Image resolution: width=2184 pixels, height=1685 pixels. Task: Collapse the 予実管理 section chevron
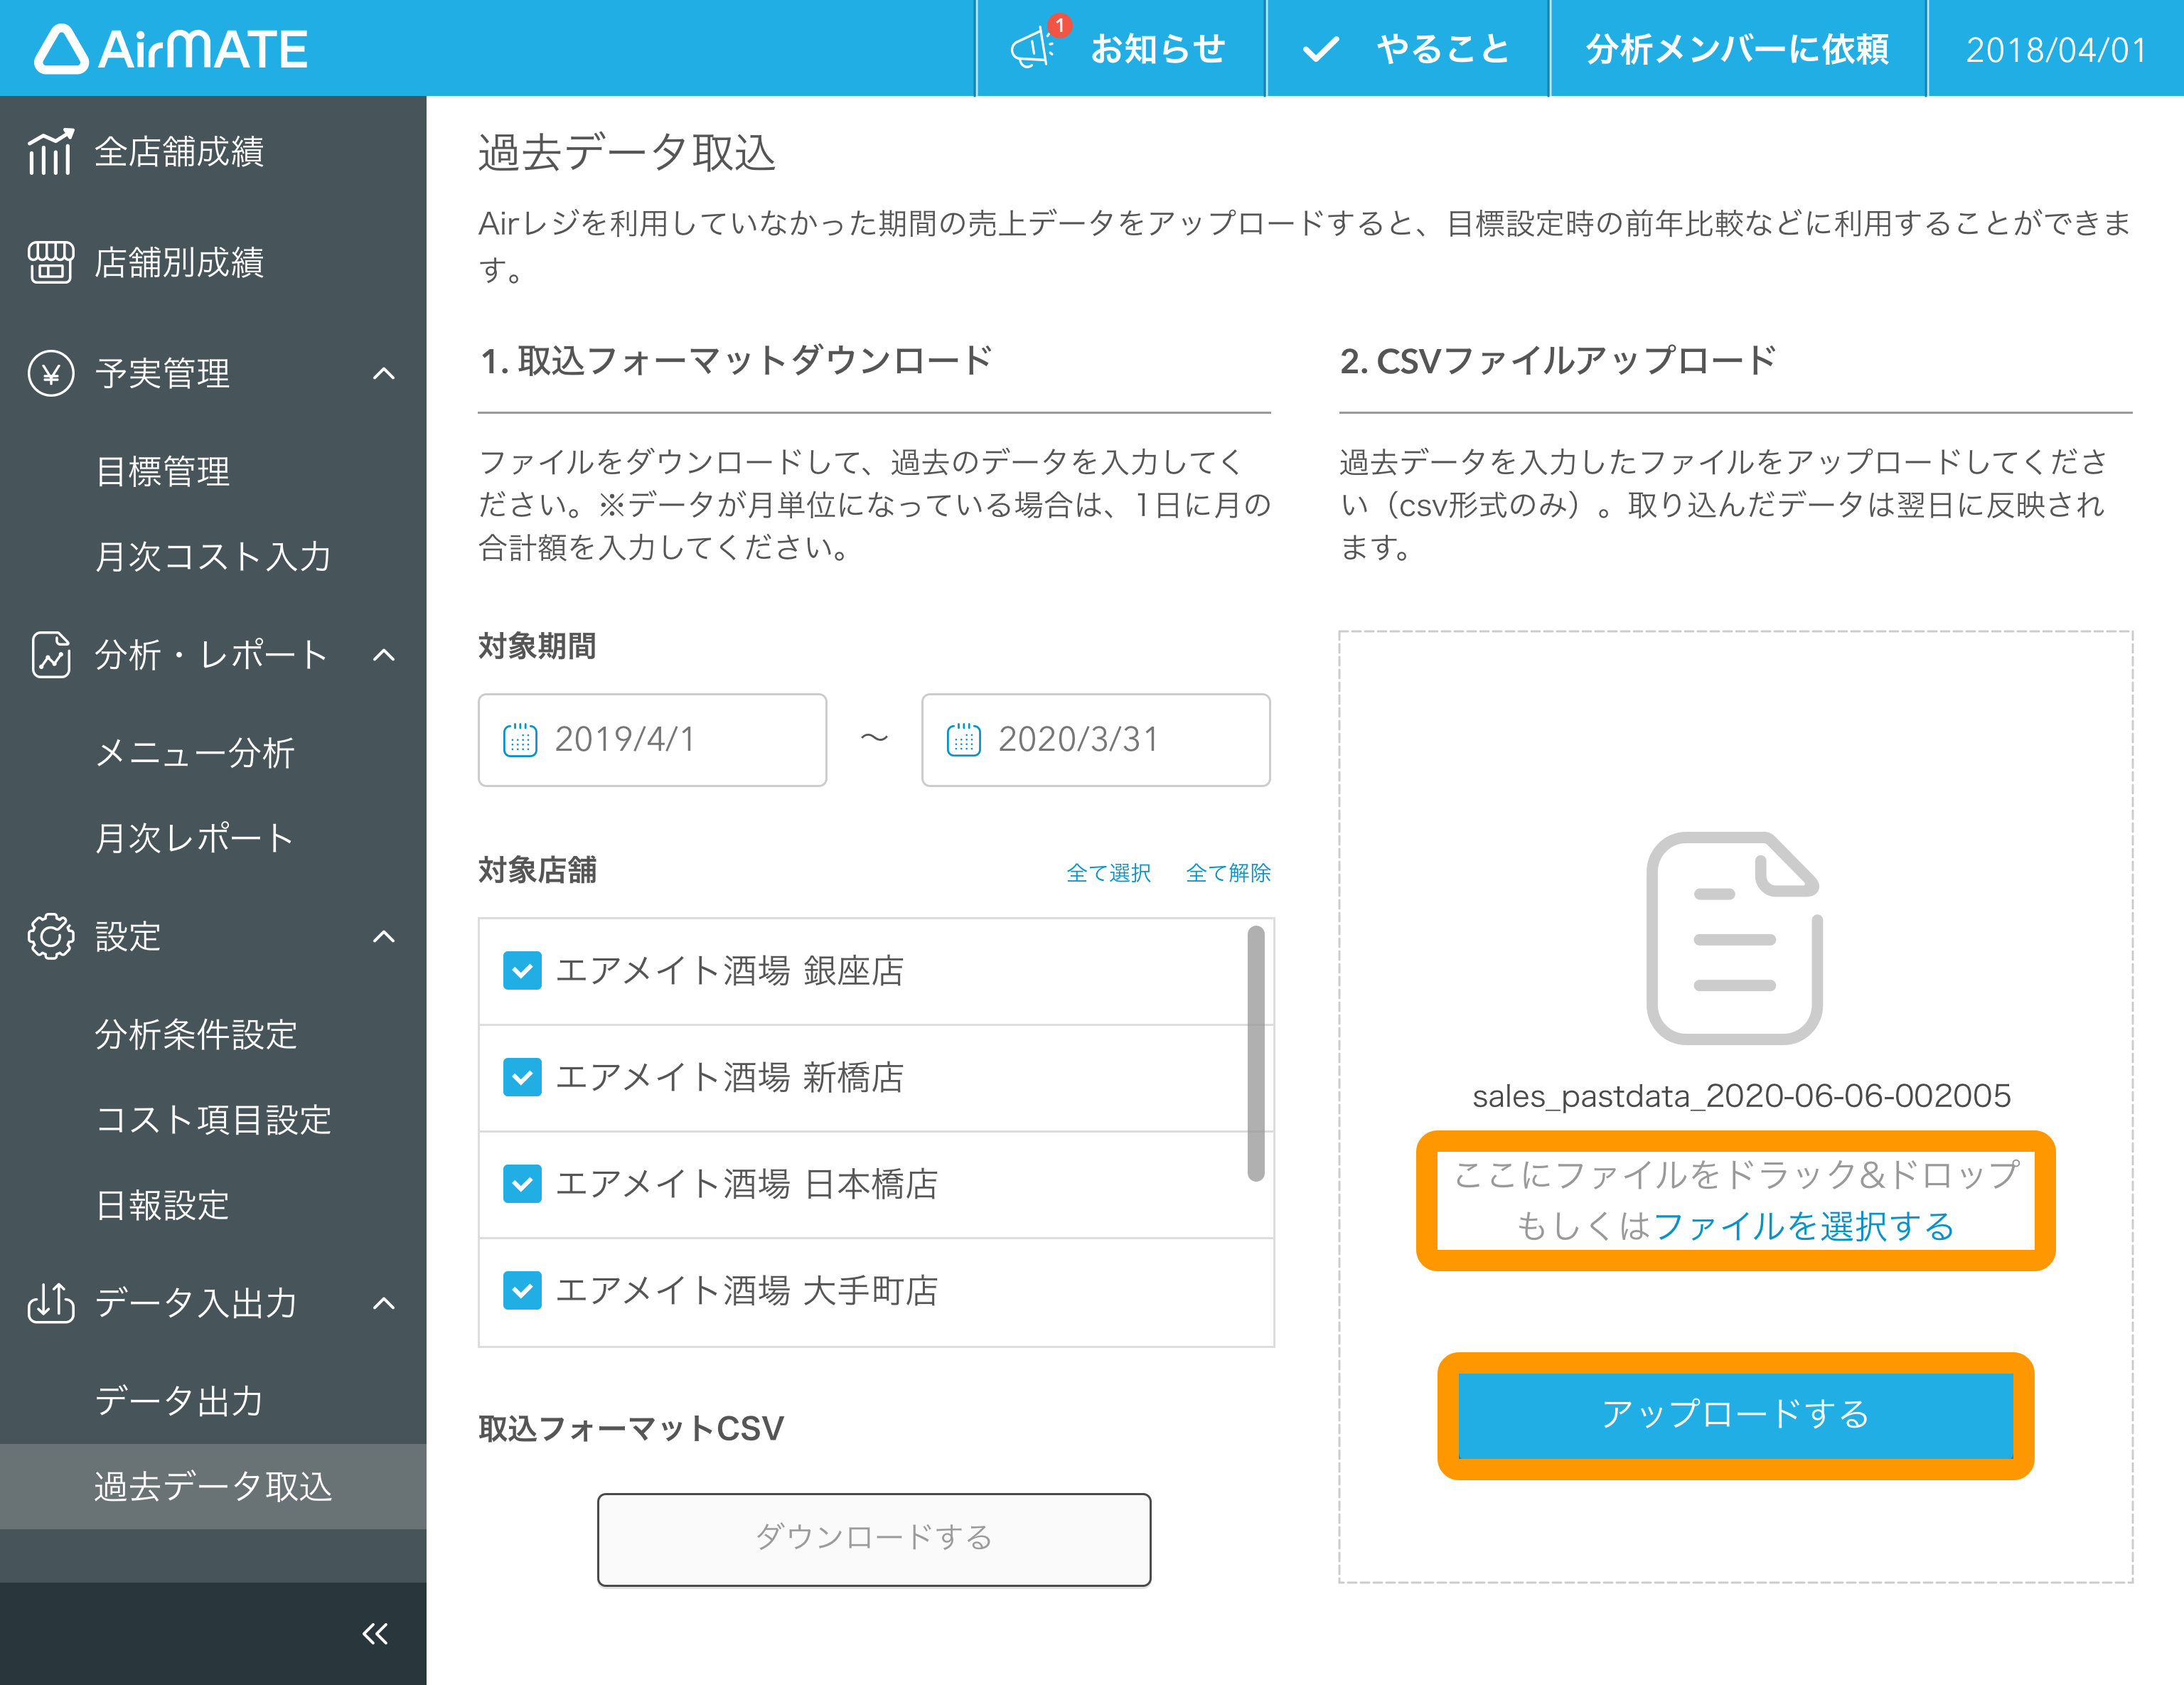tap(384, 374)
